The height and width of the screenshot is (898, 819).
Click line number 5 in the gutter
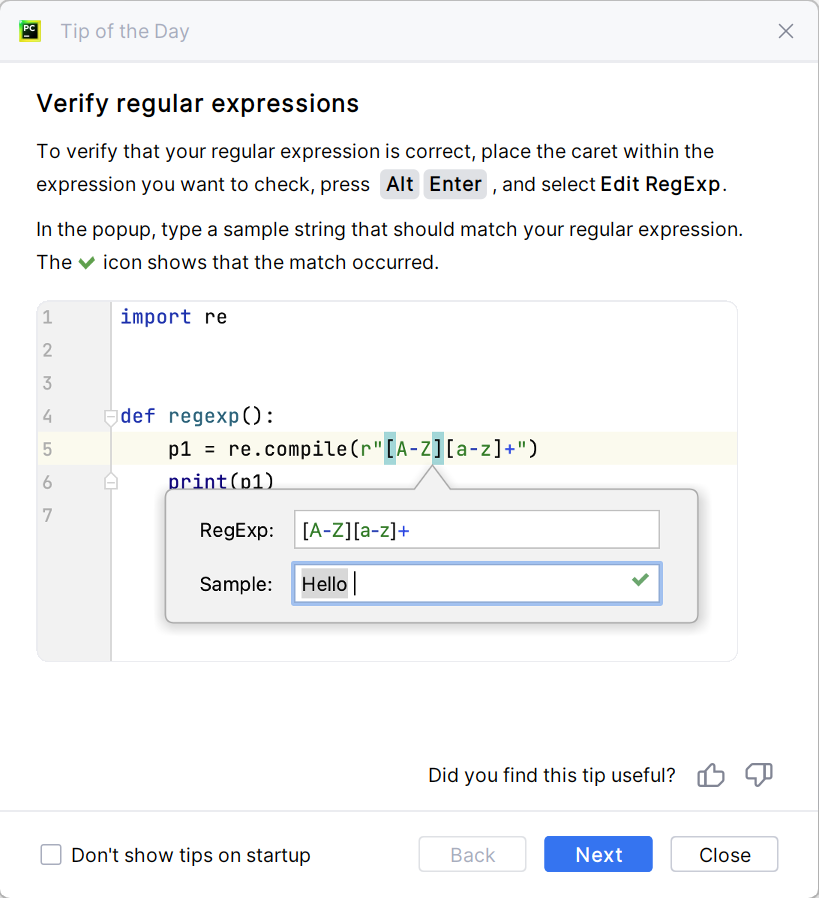coord(48,449)
